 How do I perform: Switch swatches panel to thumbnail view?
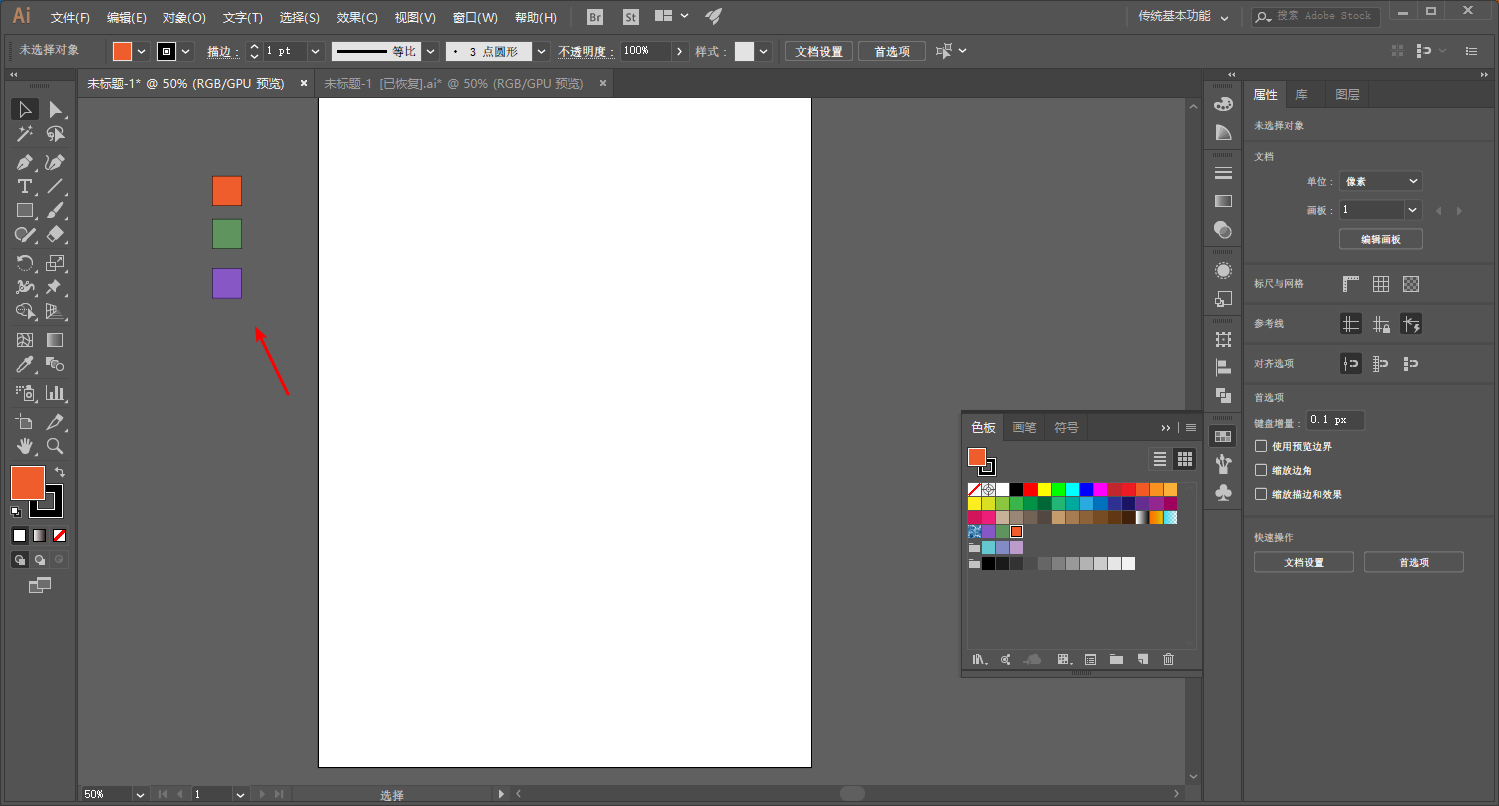coord(1185,459)
